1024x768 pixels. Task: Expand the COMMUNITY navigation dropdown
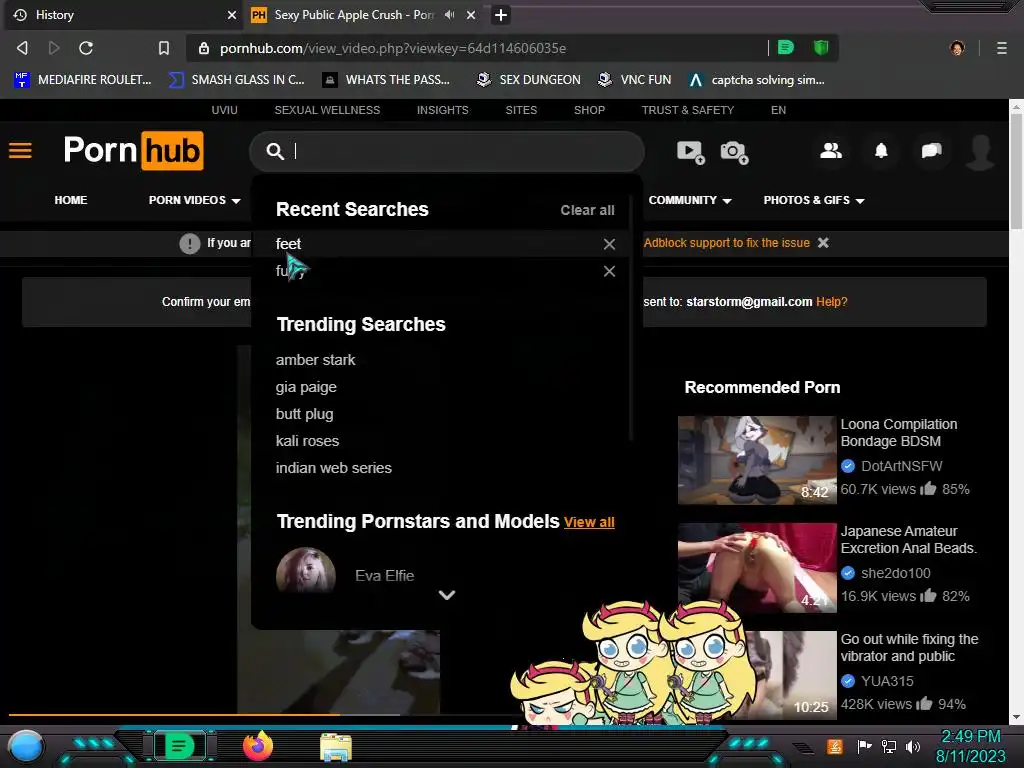pos(690,200)
